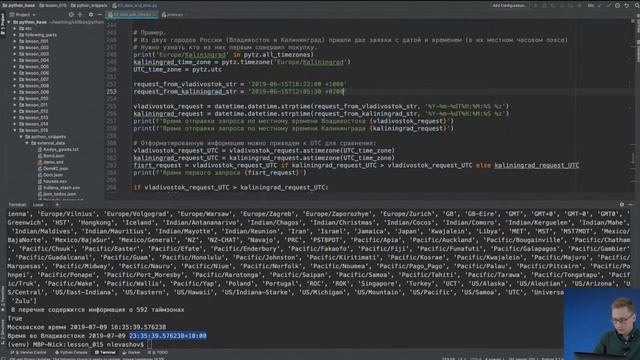Viewport: 640px width, 360px height.
Task: Expand the lesson_012 folder
Action: [15, 111]
